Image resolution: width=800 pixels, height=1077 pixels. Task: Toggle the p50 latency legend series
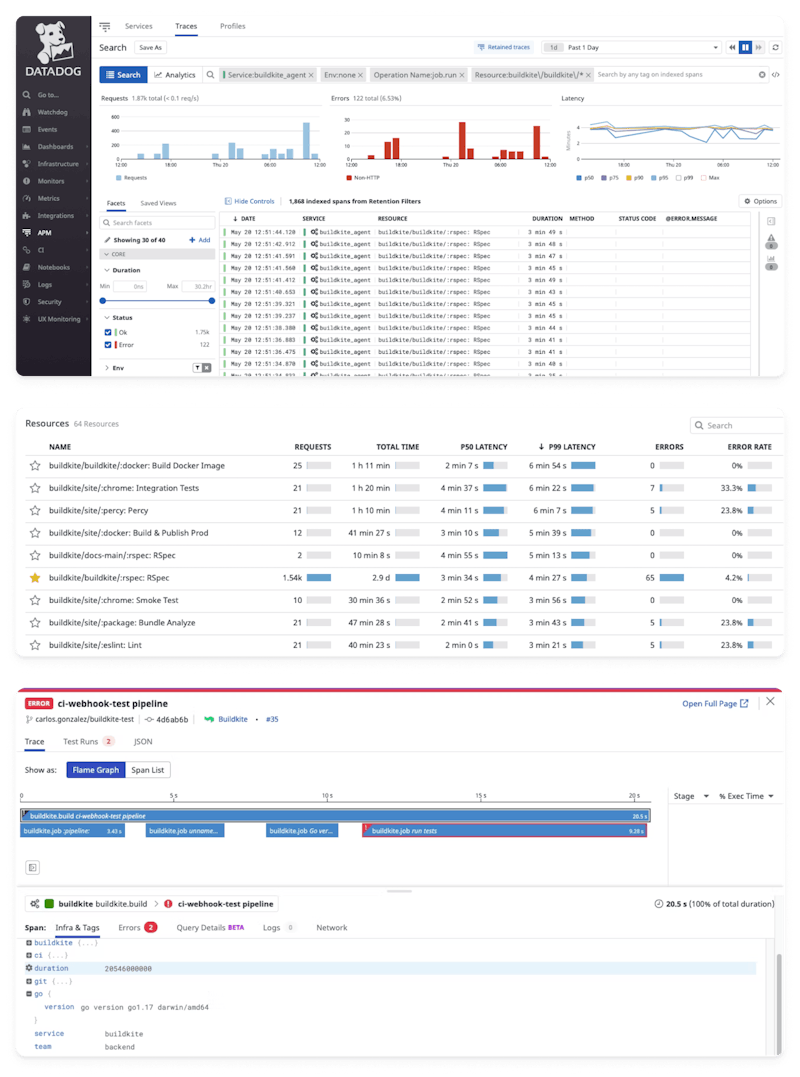(584, 178)
